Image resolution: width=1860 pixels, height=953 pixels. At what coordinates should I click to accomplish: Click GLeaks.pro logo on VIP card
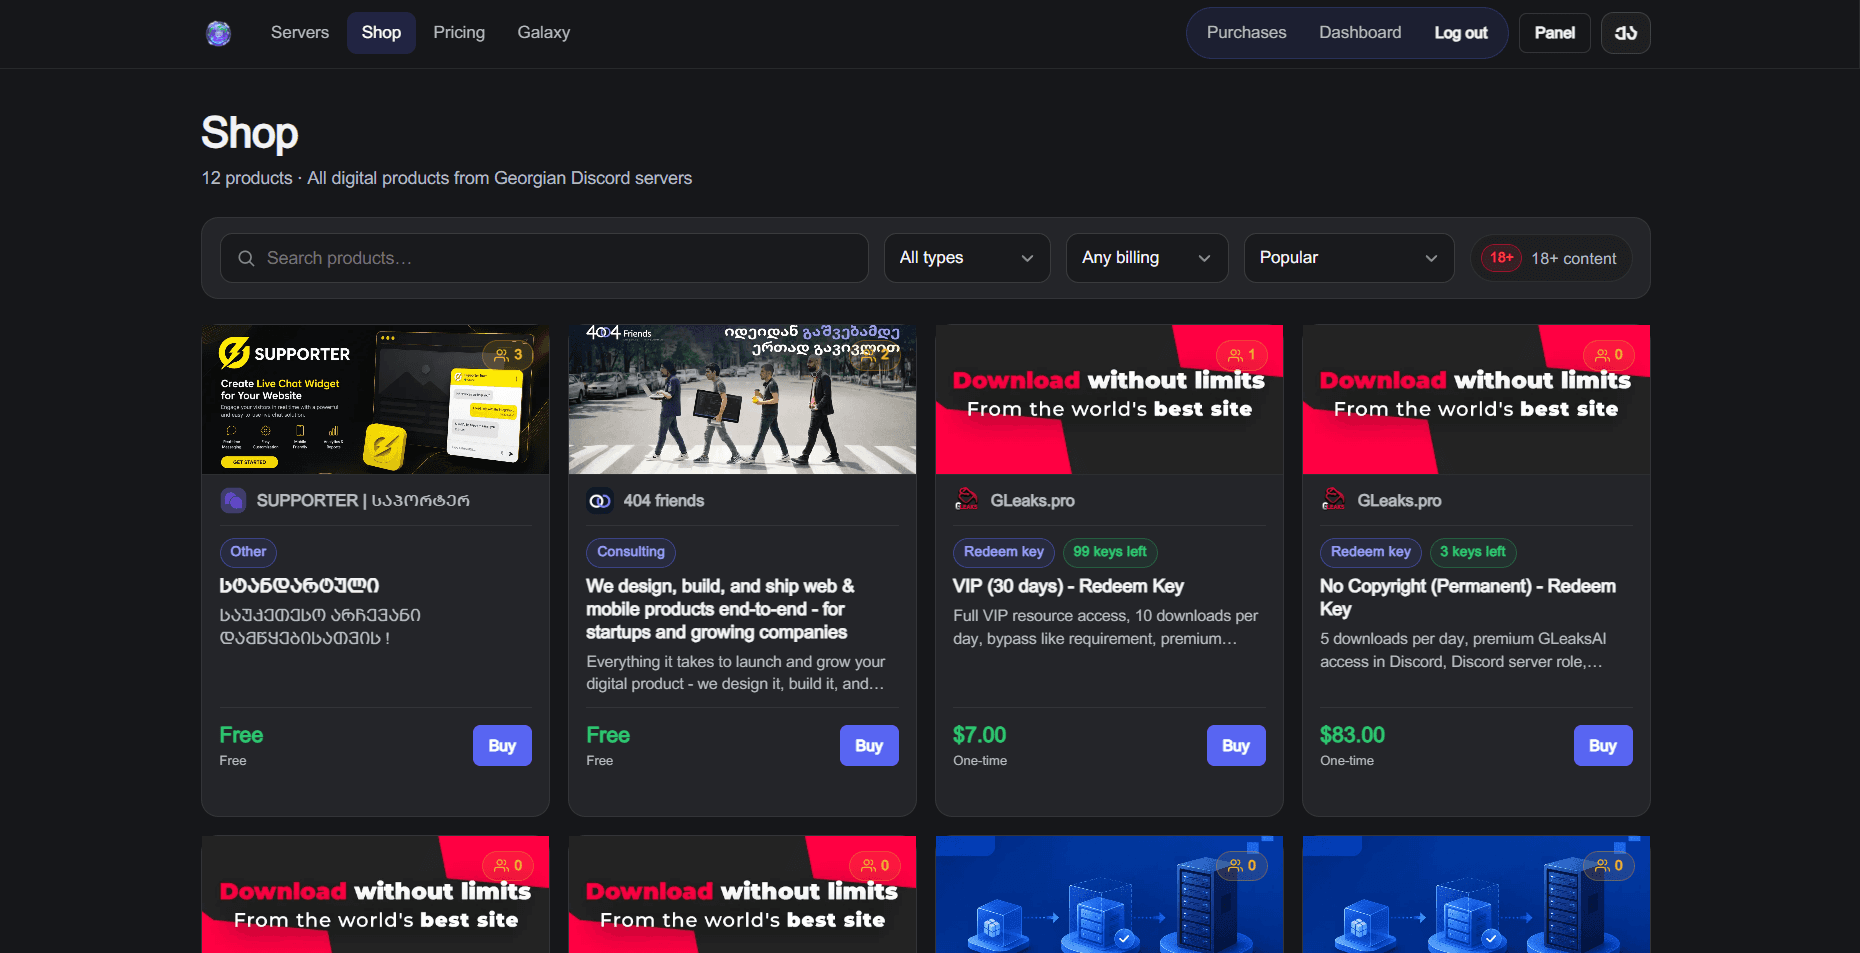[967, 500]
